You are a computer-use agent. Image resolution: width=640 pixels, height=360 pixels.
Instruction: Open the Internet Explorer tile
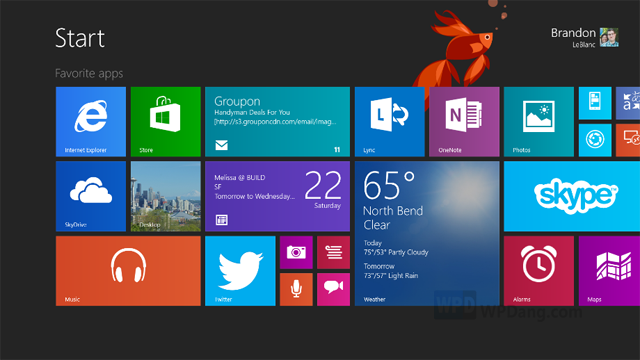(91, 122)
